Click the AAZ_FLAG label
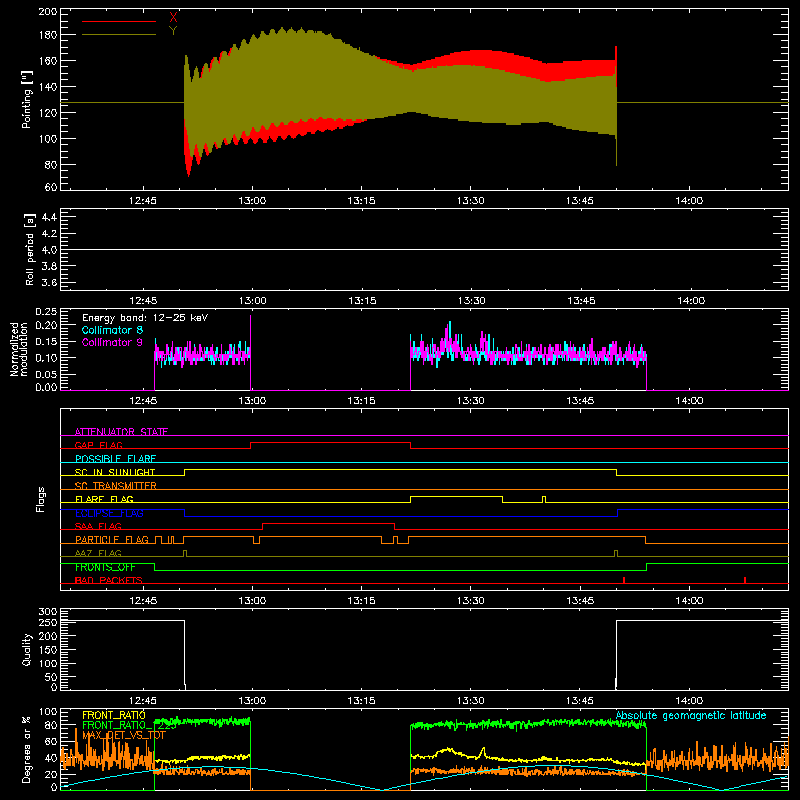The width and height of the screenshot is (800, 800). 98,553
